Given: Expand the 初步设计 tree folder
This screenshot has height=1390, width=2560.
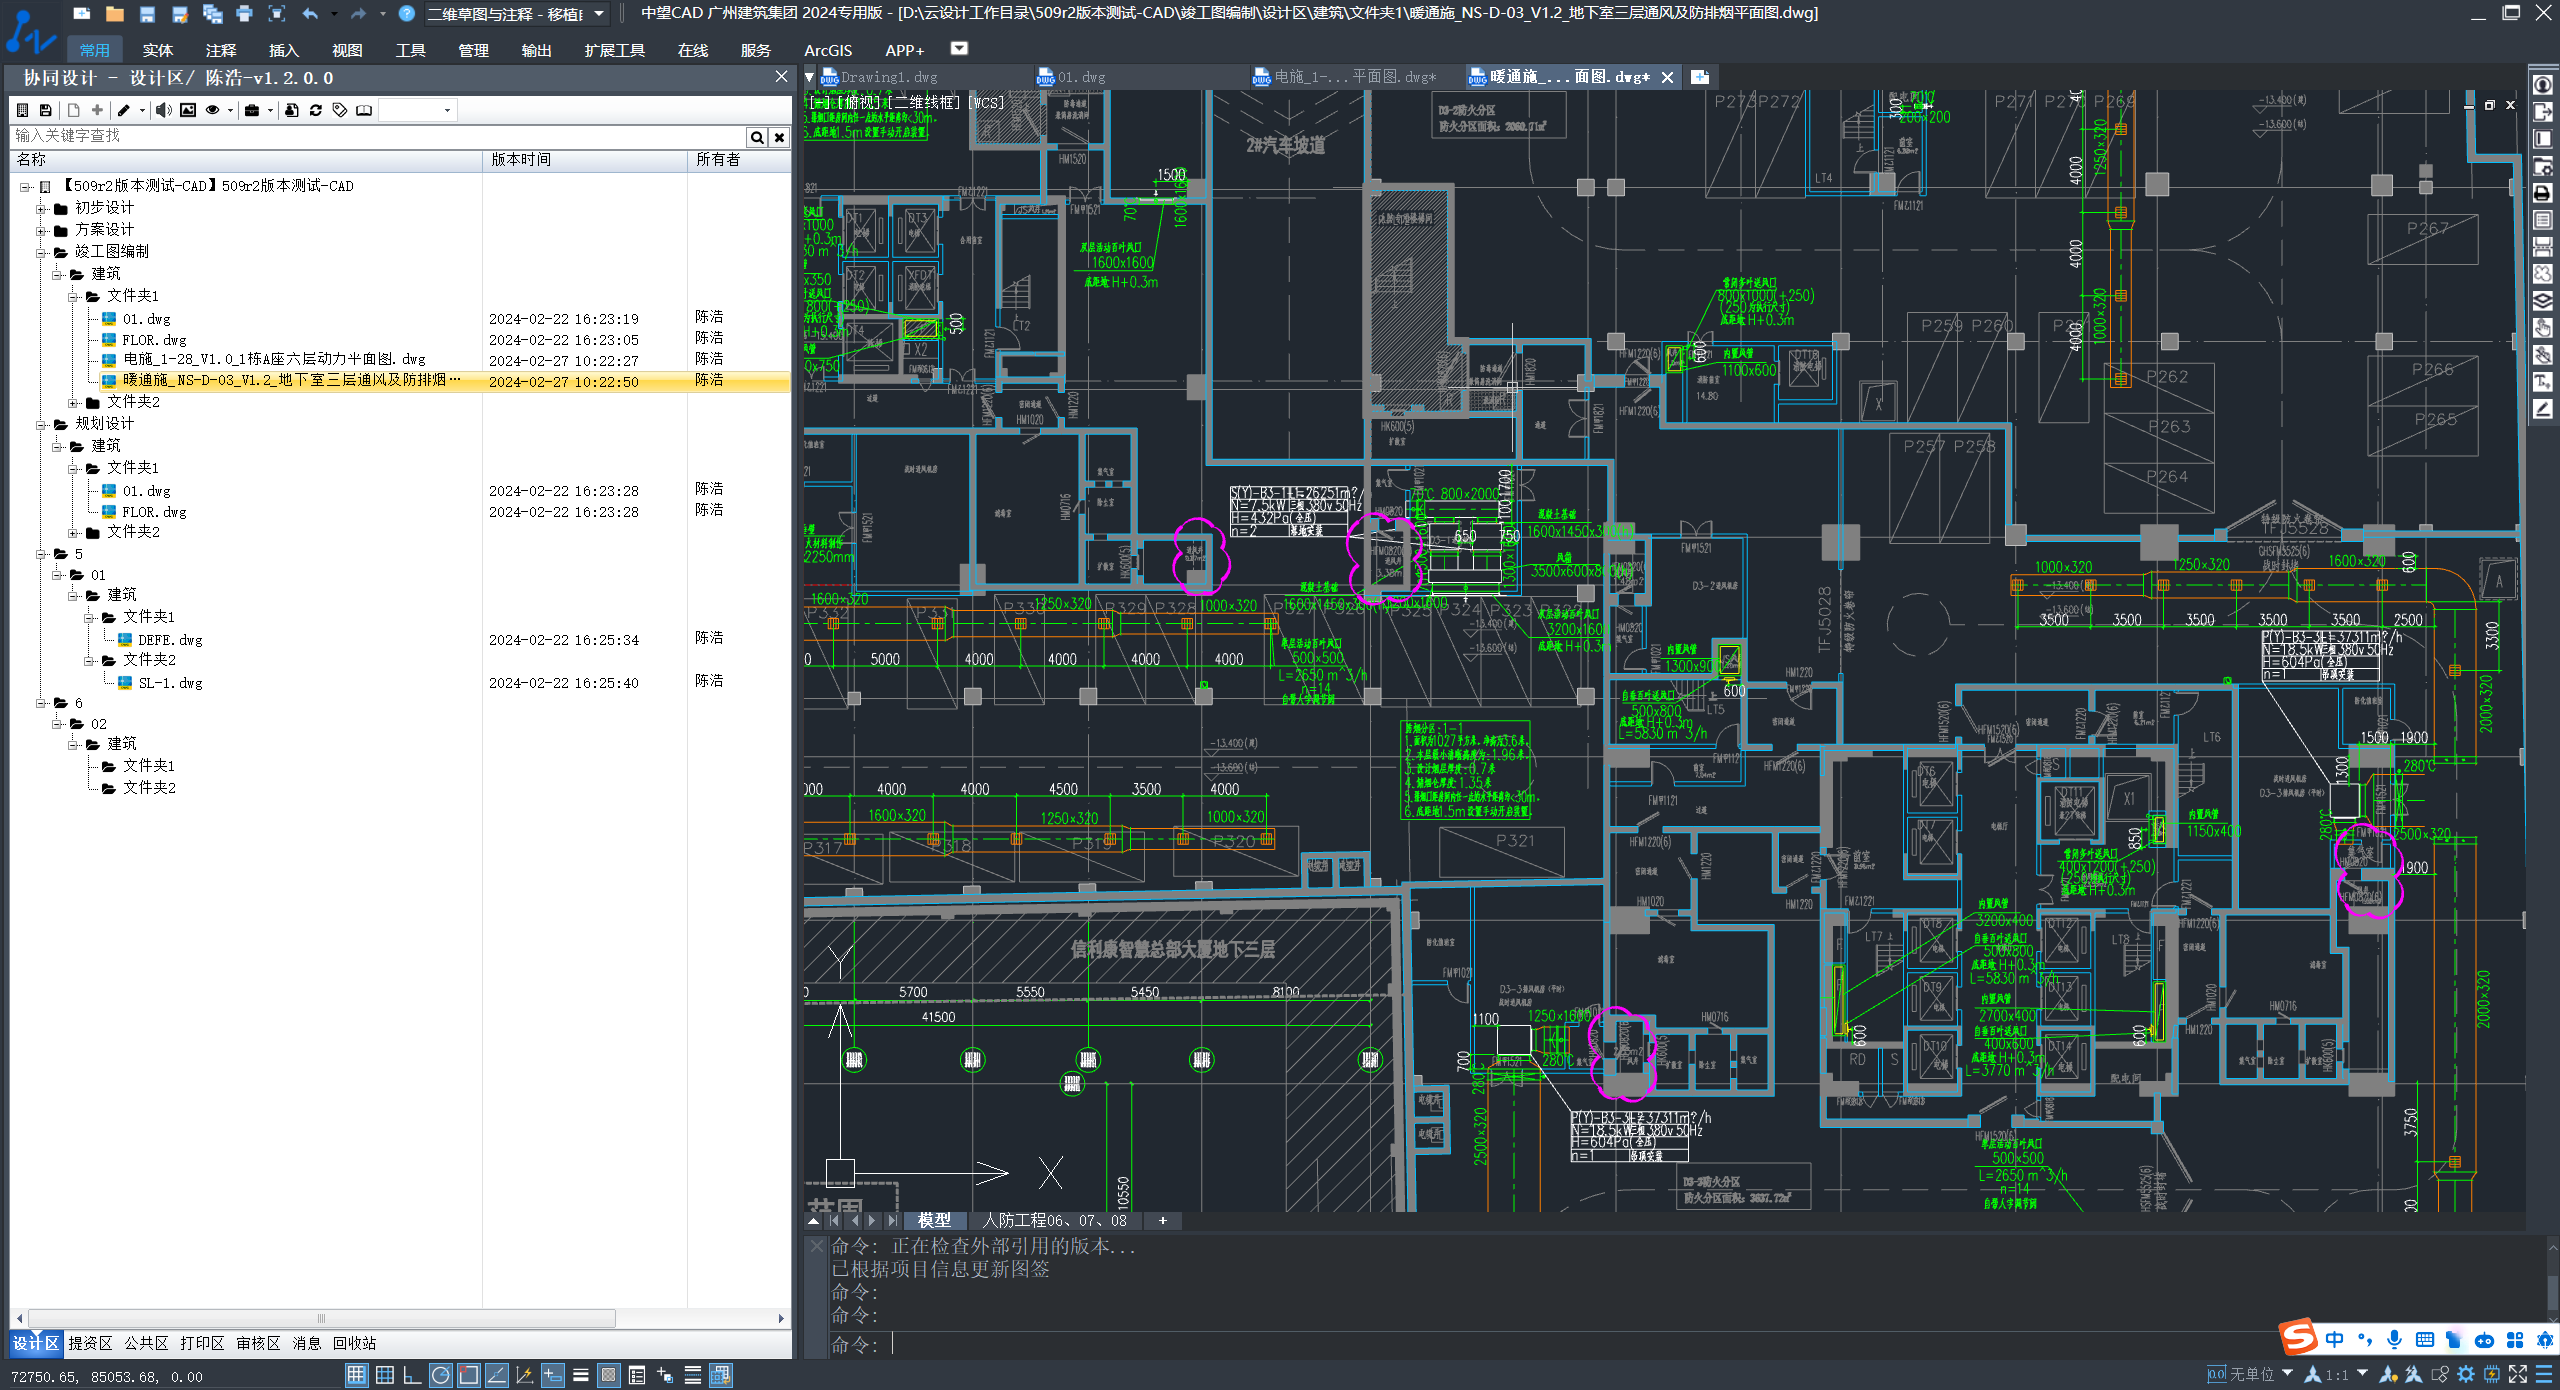Looking at the screenshot, I should [42, 208].
